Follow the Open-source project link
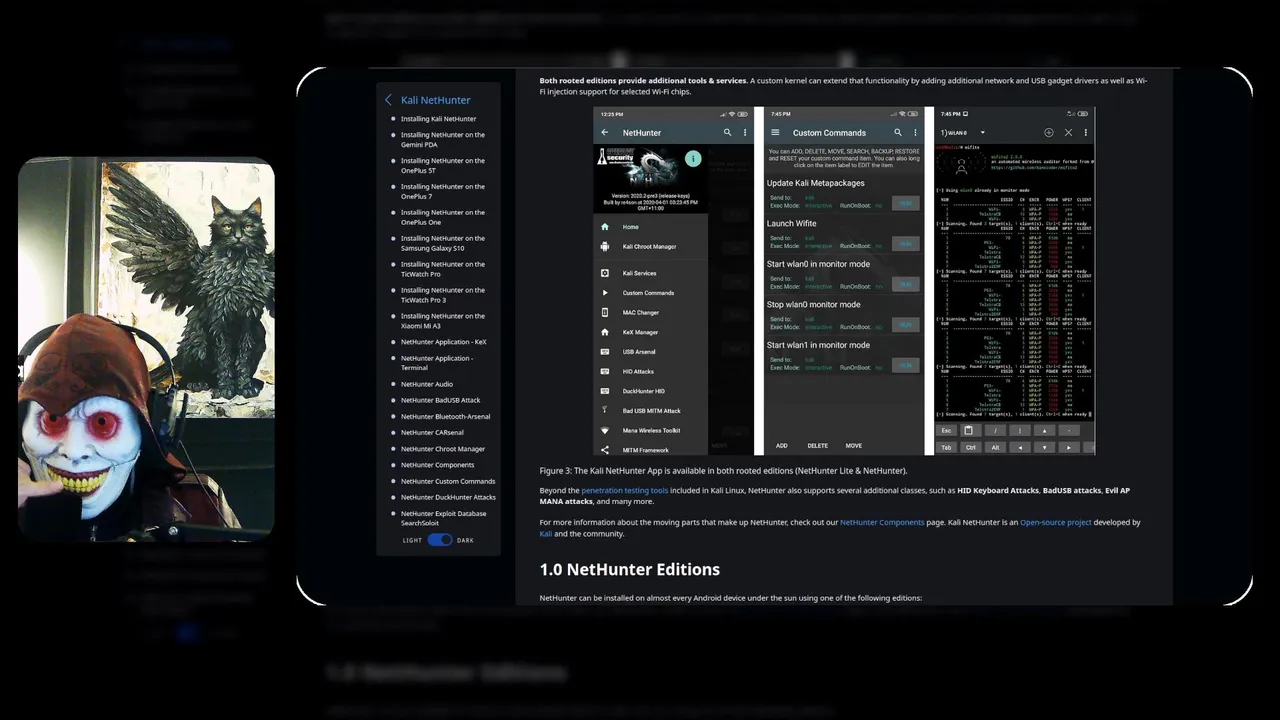Image resolution: width=1280 pixels, height=720 pixels. coord(1056,522)
